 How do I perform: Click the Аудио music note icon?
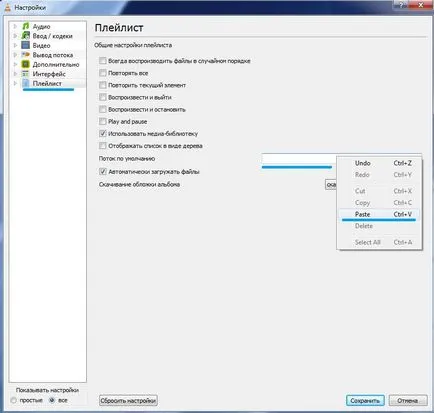point(26,26)
